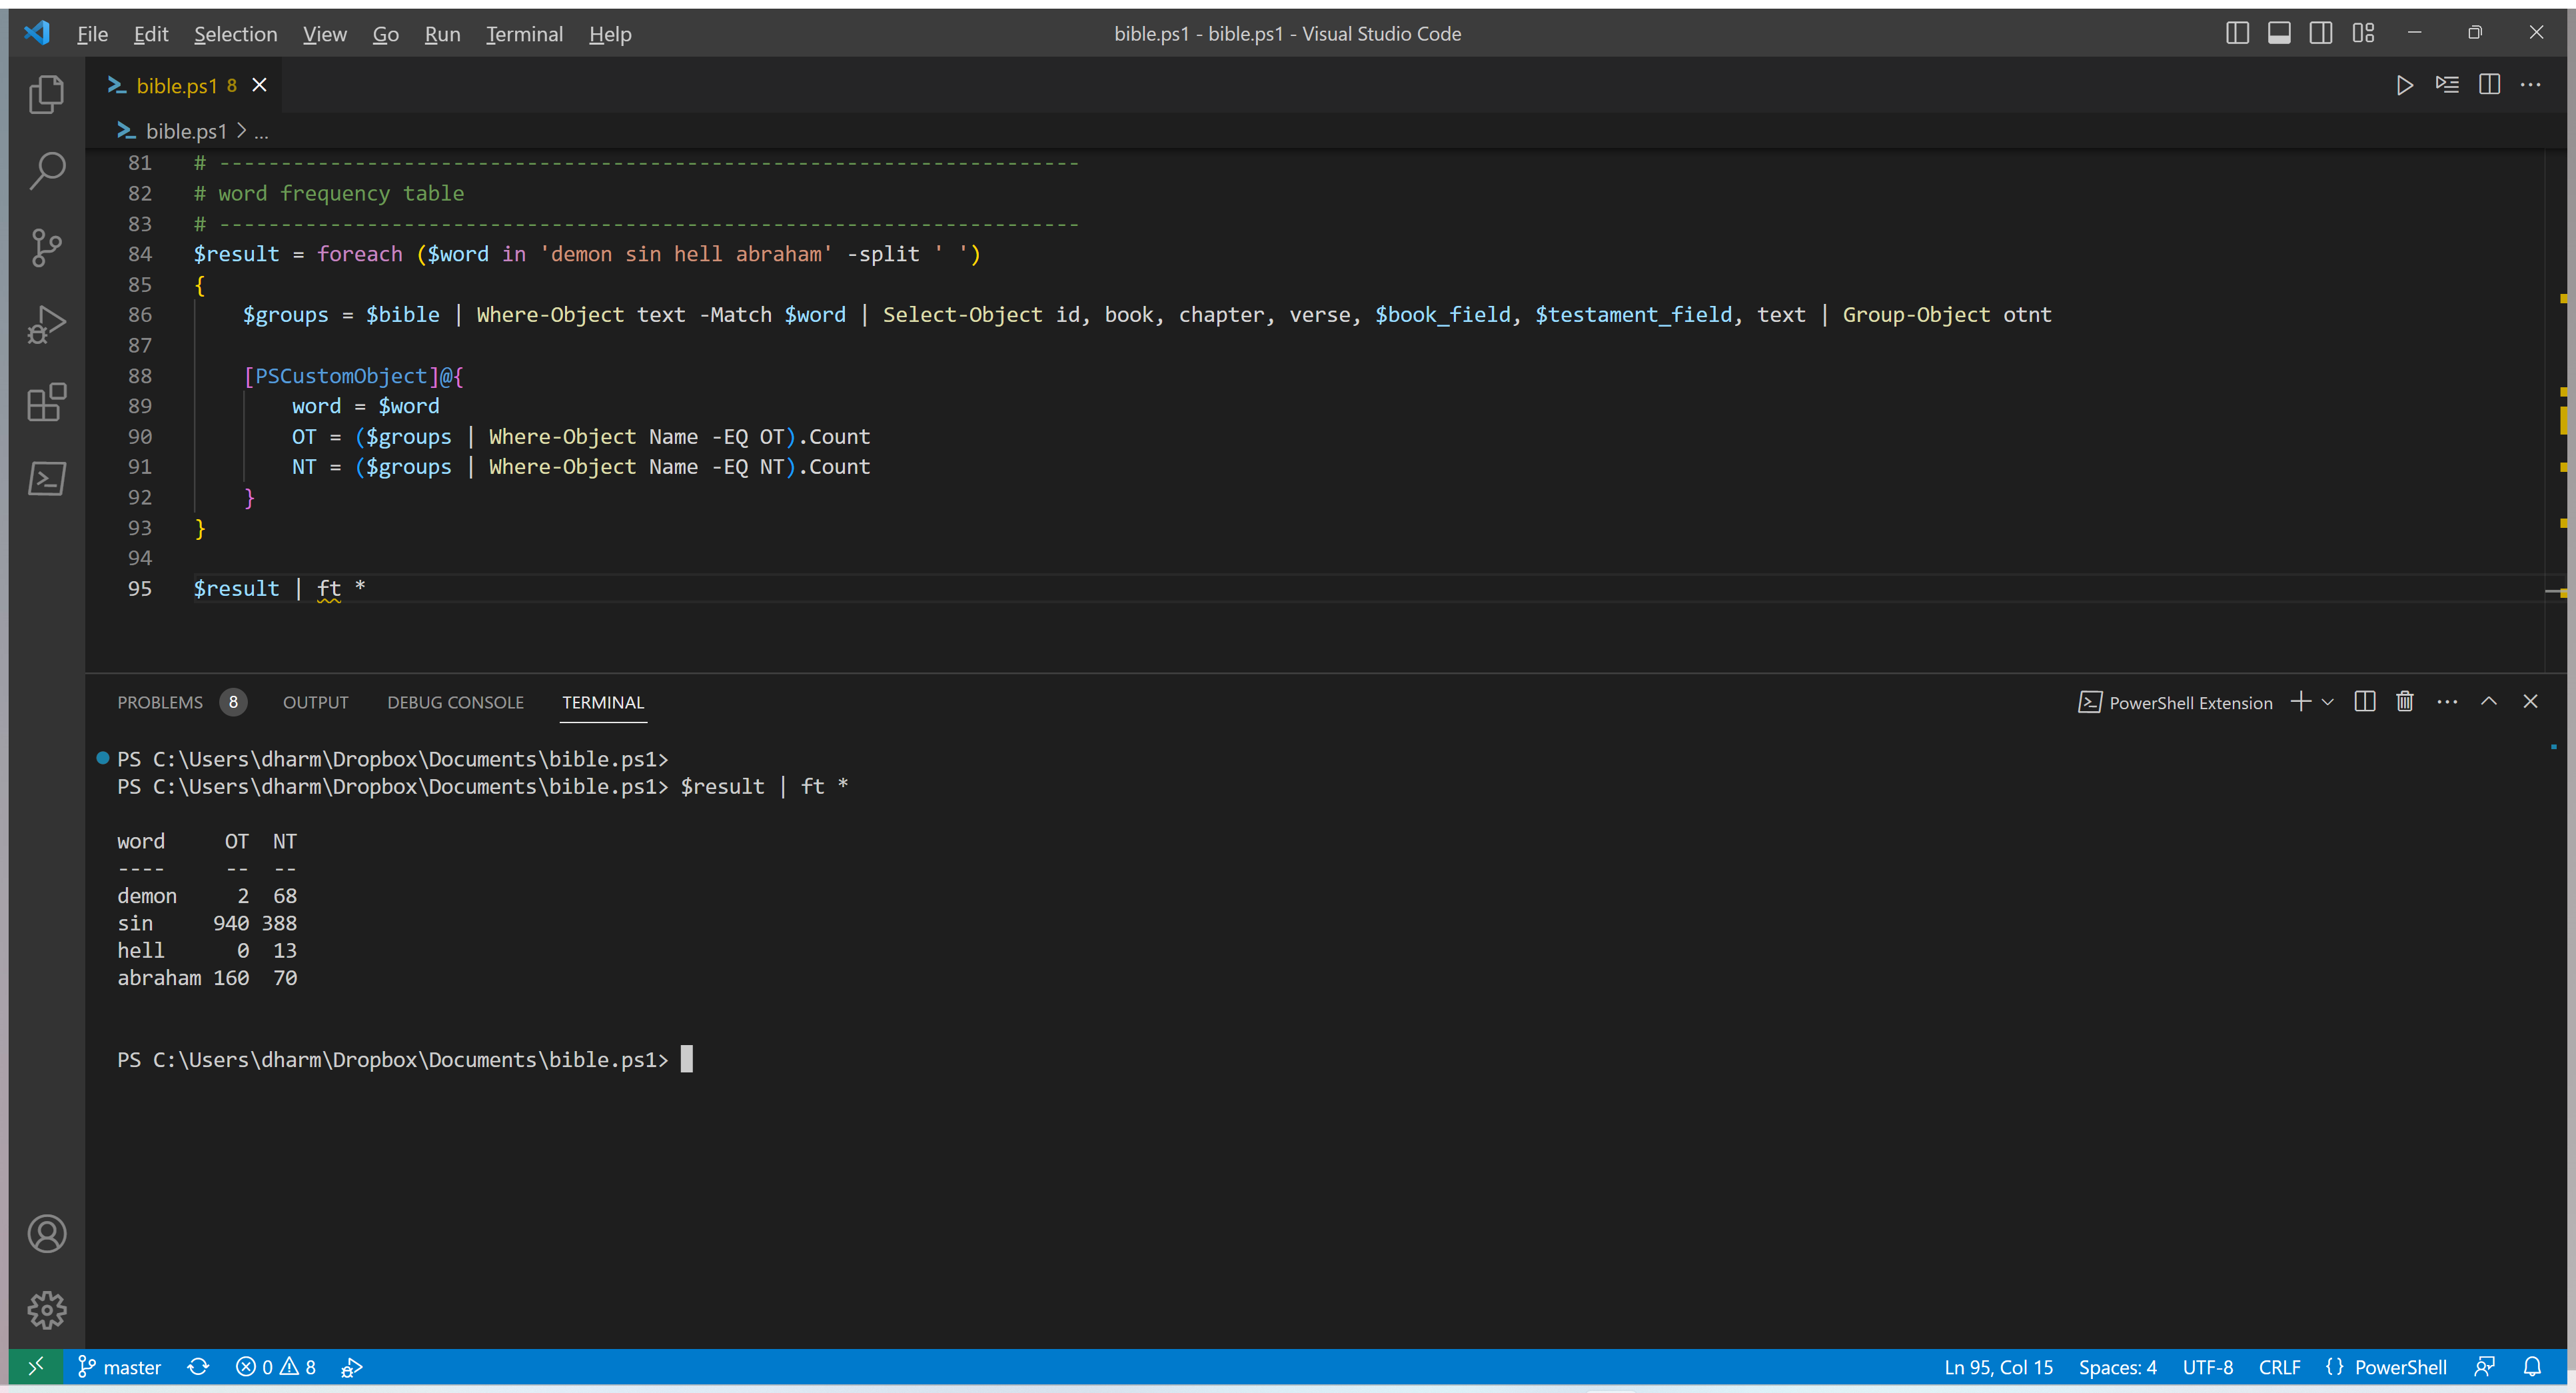Open the terminal profile dropdown chevron
2576x1393 pixels.
coord(2329,701)
